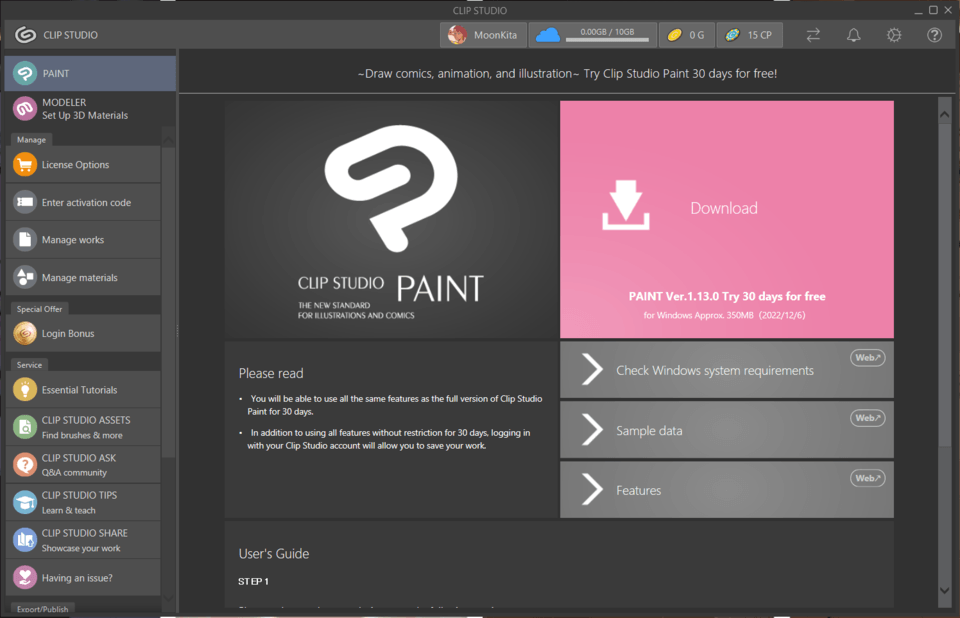Click the sync transfer arrows icon

pos(813,35)
